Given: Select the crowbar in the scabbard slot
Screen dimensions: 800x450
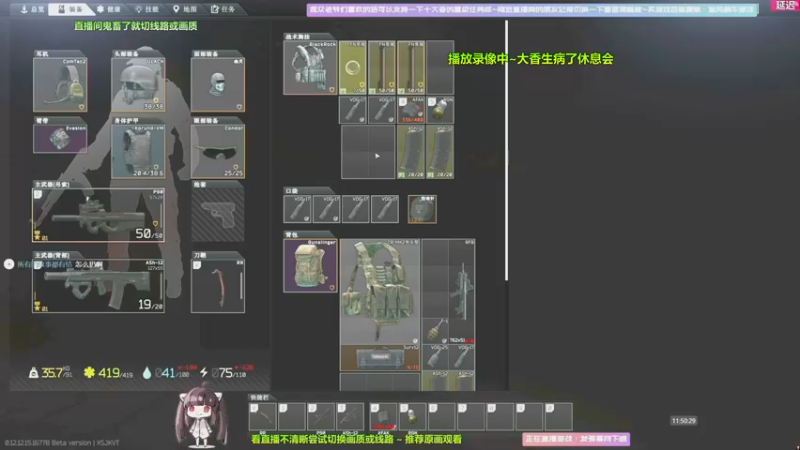Looking at the screenshot, I should pyautogui.click(x=218, y=286).
